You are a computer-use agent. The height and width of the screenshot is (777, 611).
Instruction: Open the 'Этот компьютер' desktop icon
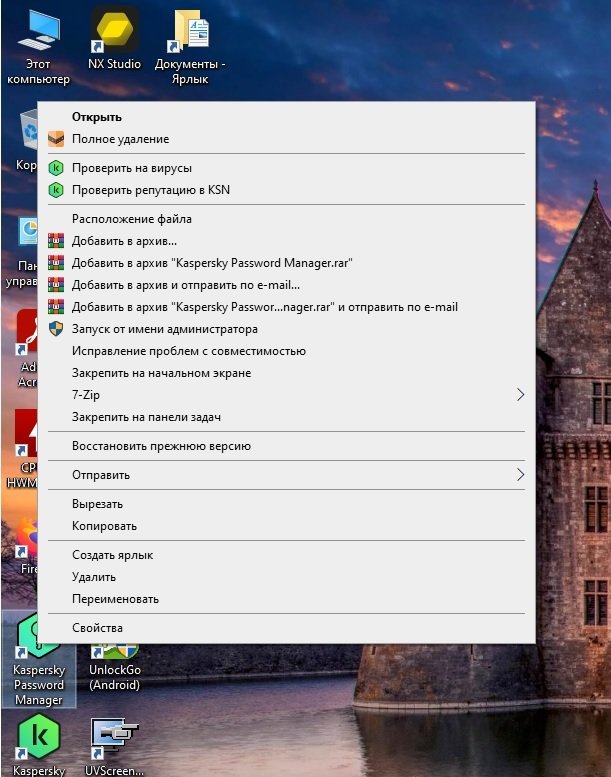pos(38,47)
